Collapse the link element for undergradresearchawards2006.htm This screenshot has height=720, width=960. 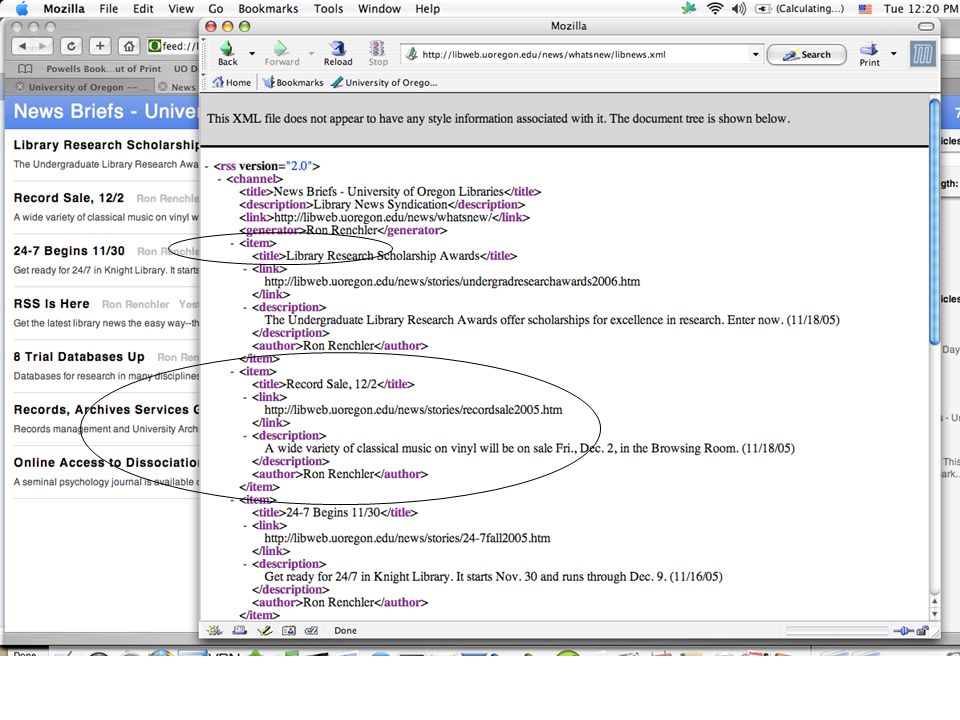[x=246, y=269]
